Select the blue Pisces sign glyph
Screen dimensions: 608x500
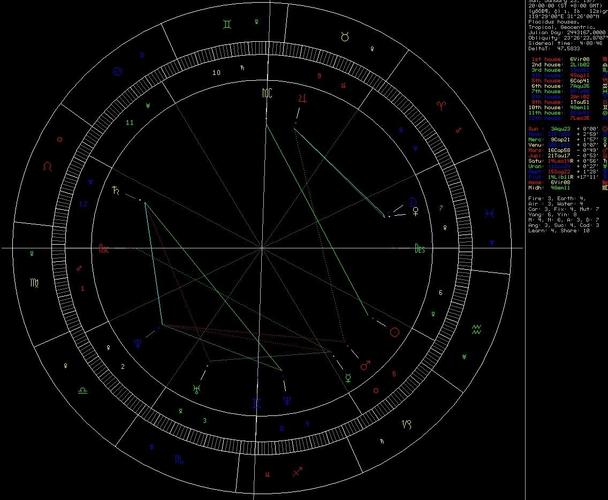[489, 213]
